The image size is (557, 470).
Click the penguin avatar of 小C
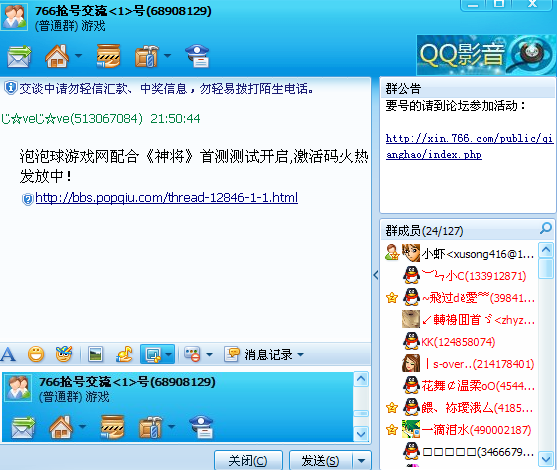click(x=411, y=275)
